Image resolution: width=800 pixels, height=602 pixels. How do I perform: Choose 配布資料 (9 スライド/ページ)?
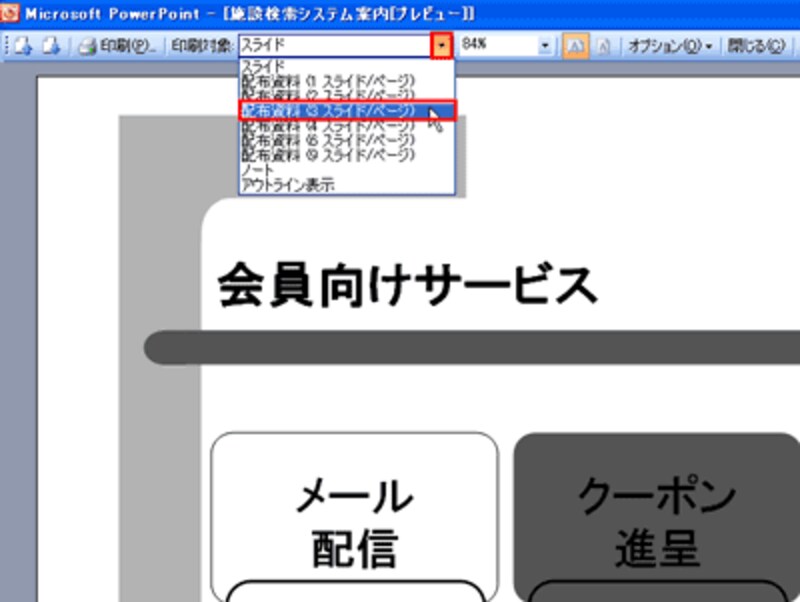click(x=346, y=155)
